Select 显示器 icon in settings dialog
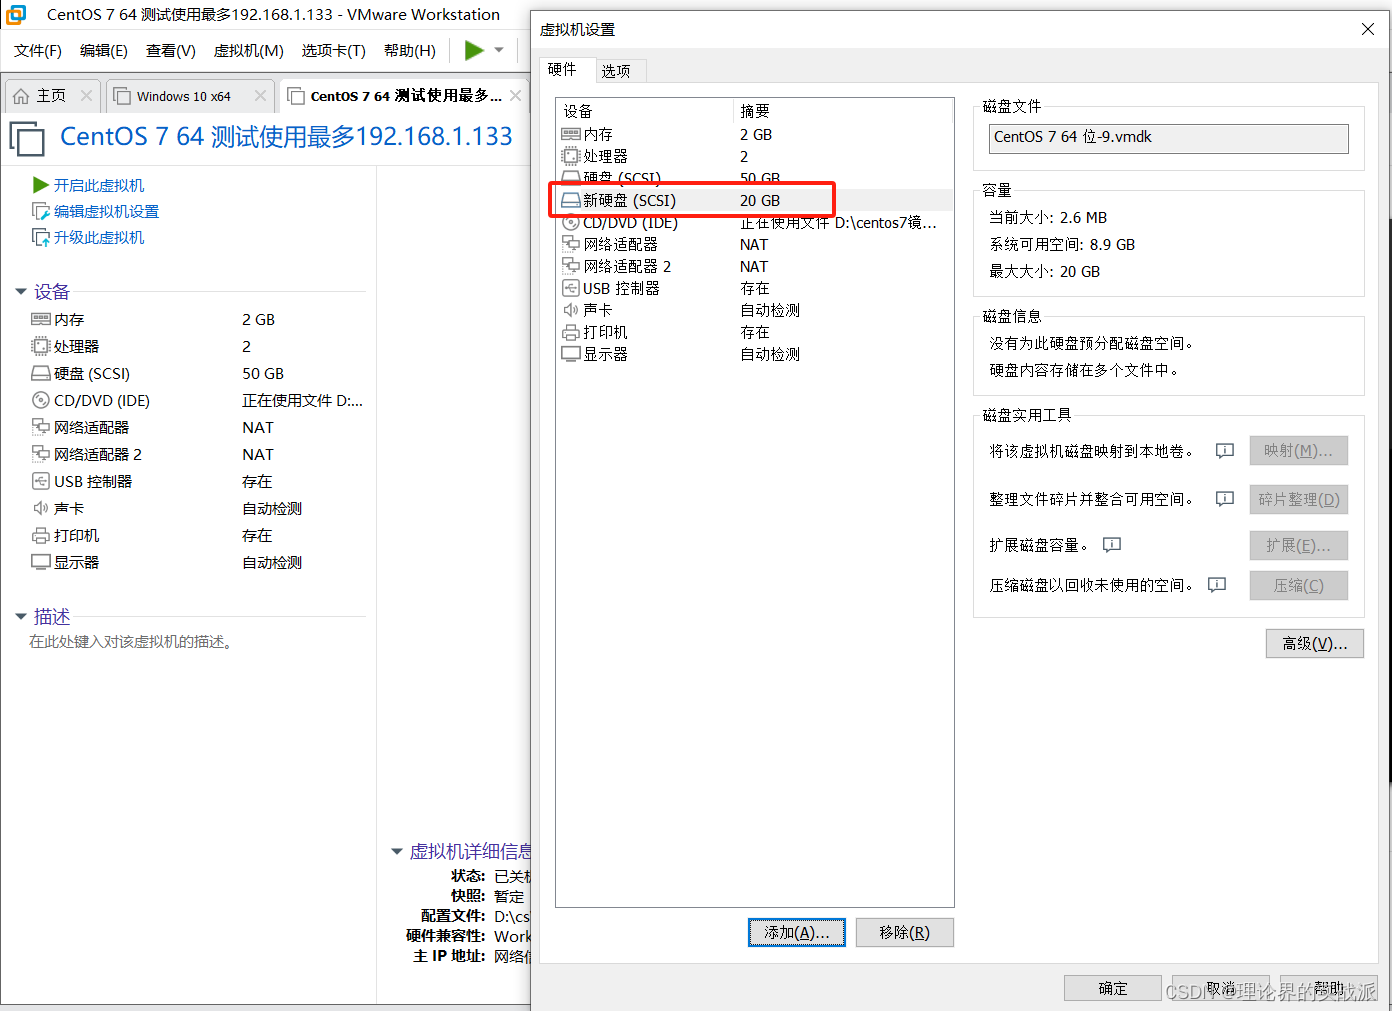1392x1011 pixels. [571, 354]
